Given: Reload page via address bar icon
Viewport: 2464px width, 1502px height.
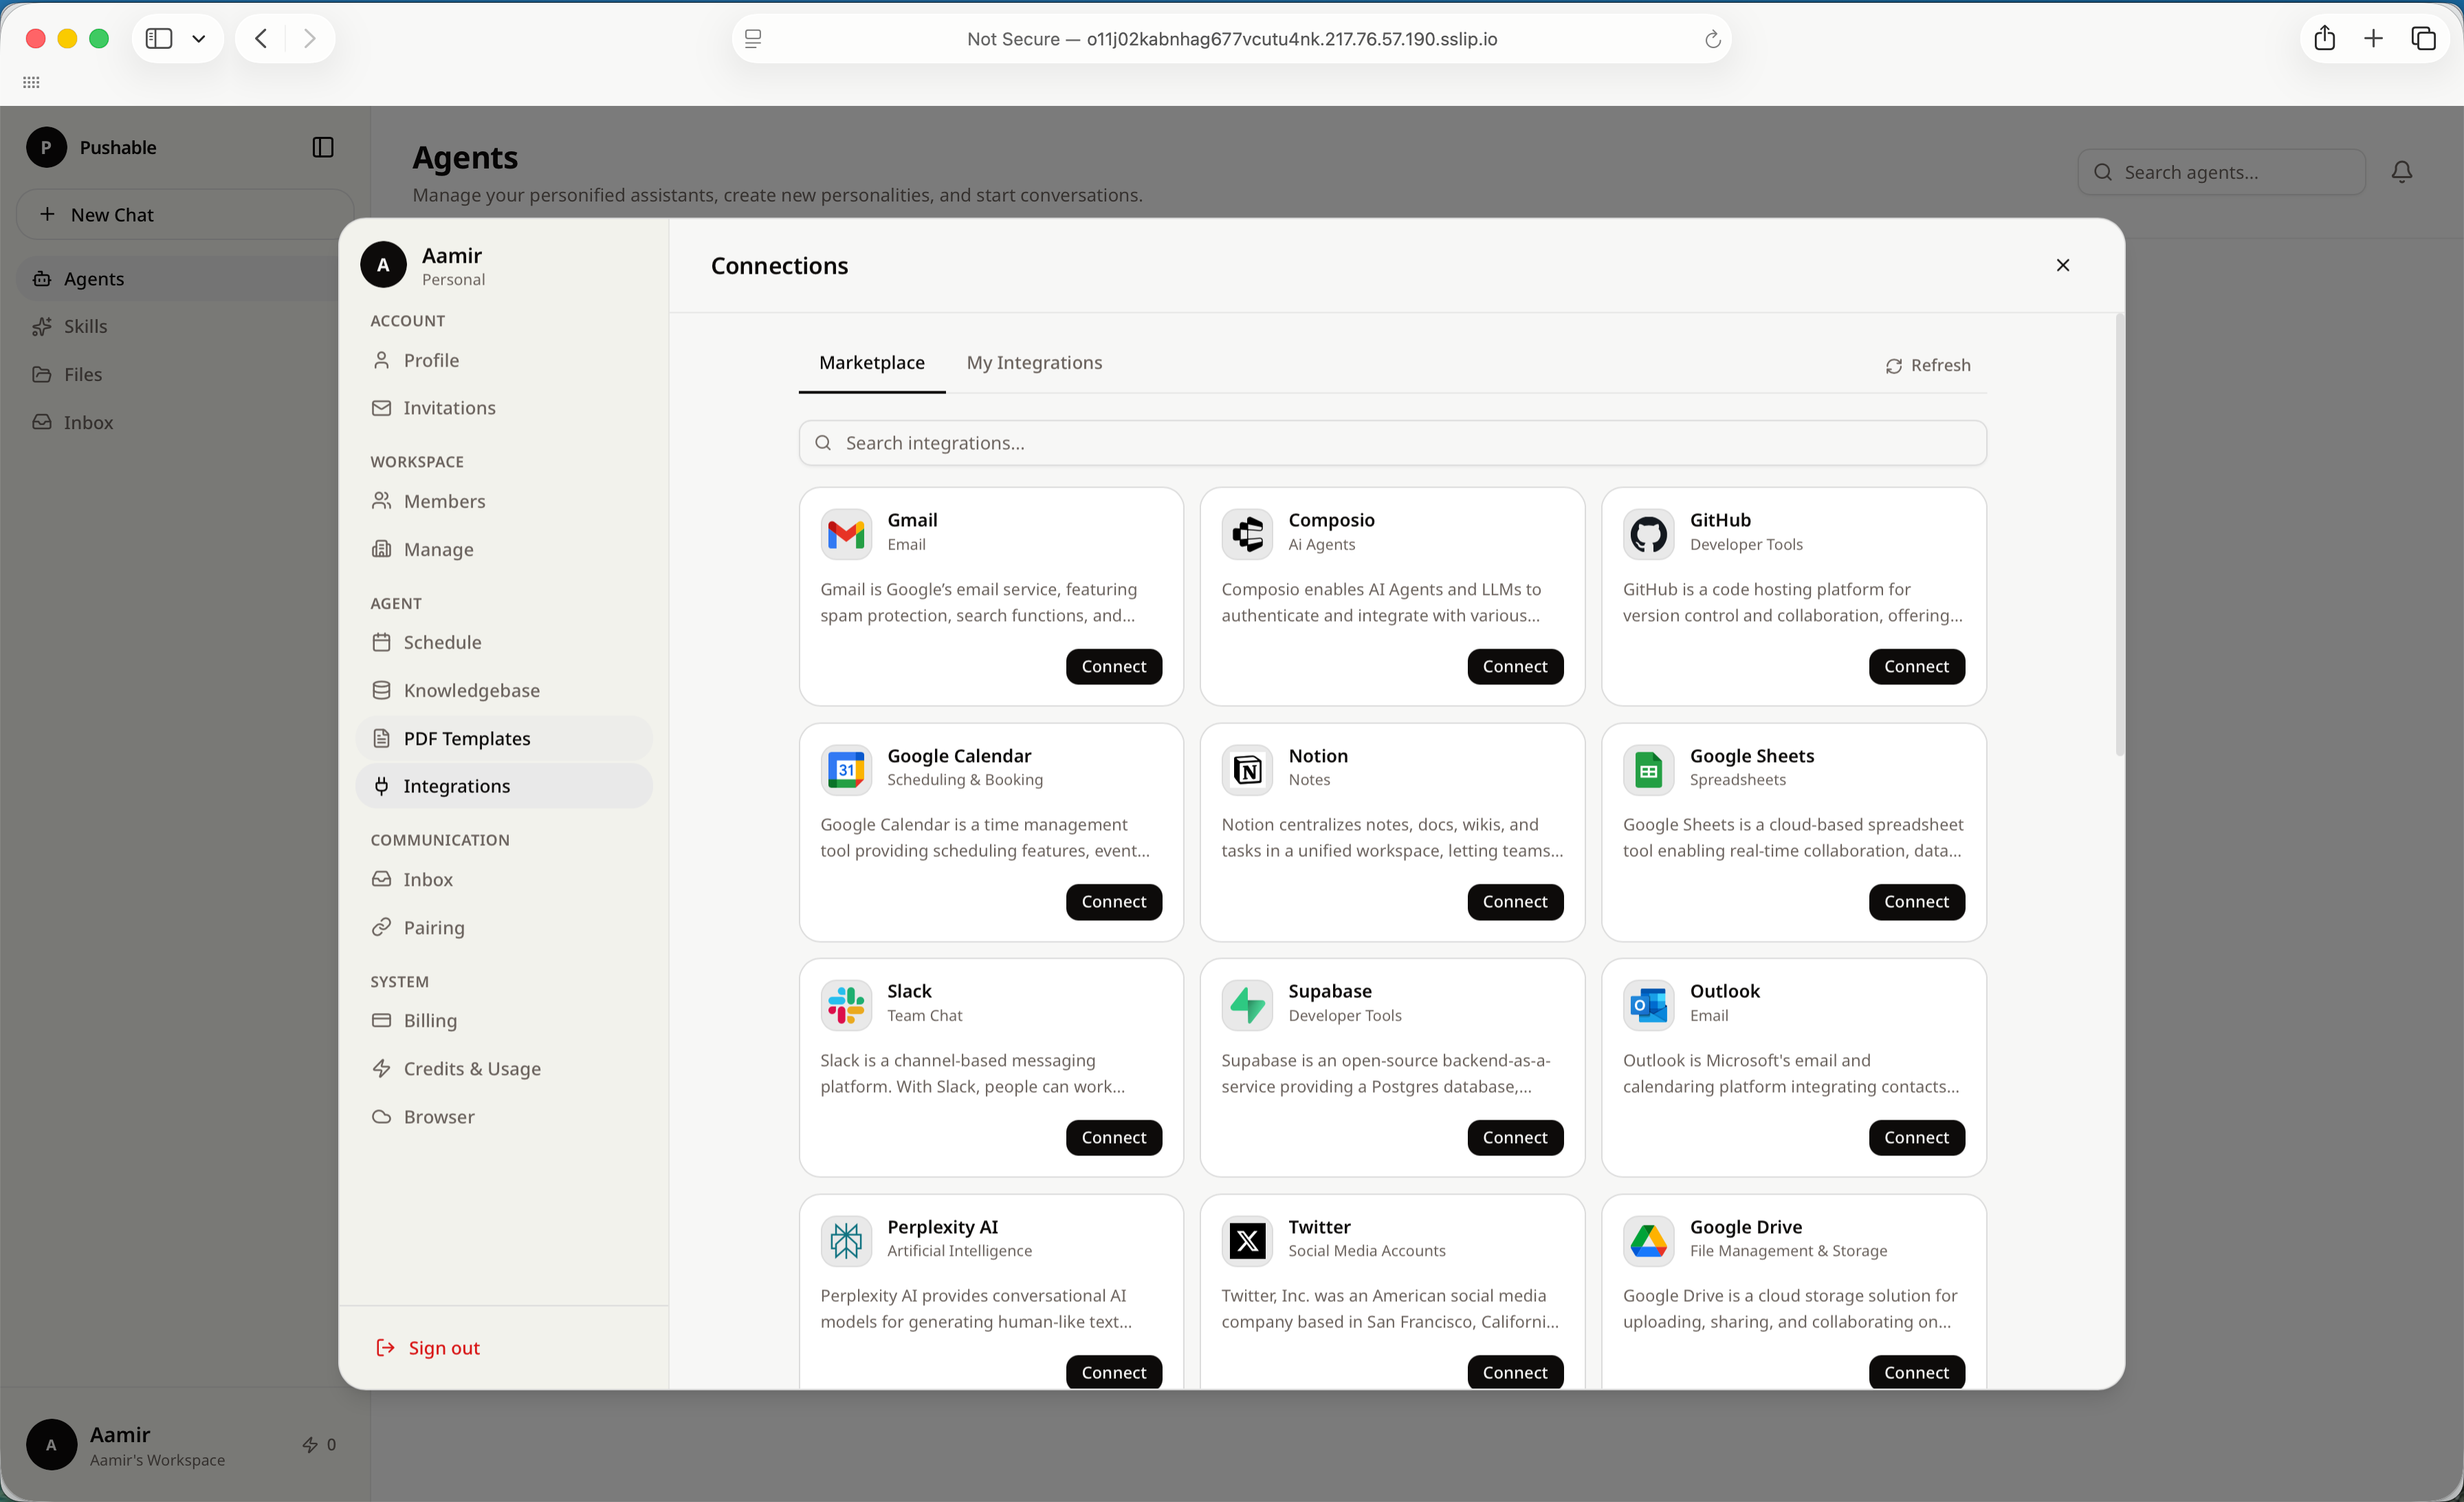Looking at the screenshot, I should (1712, 39).
